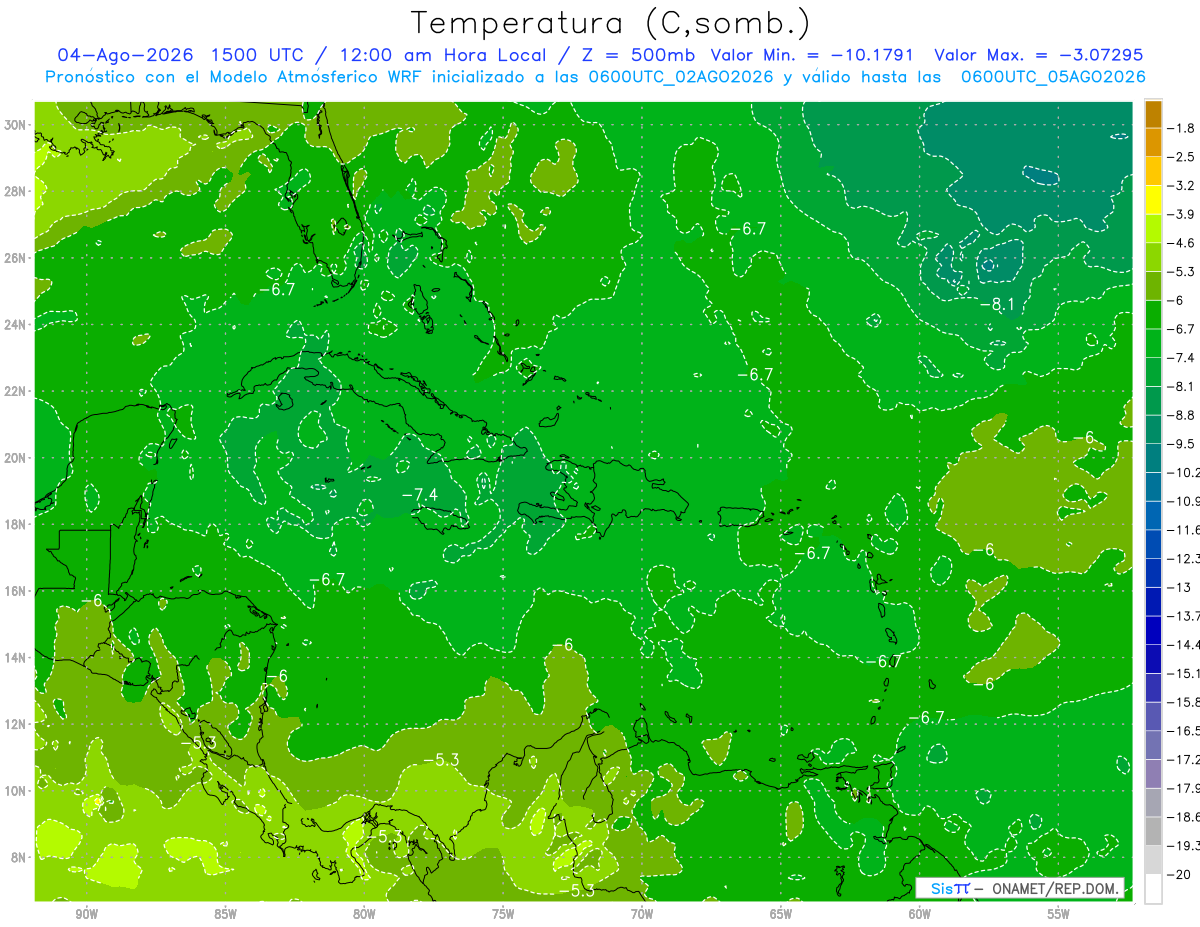
Task: Click the "28N" latitude axis label
Action: tap(15, 191)
